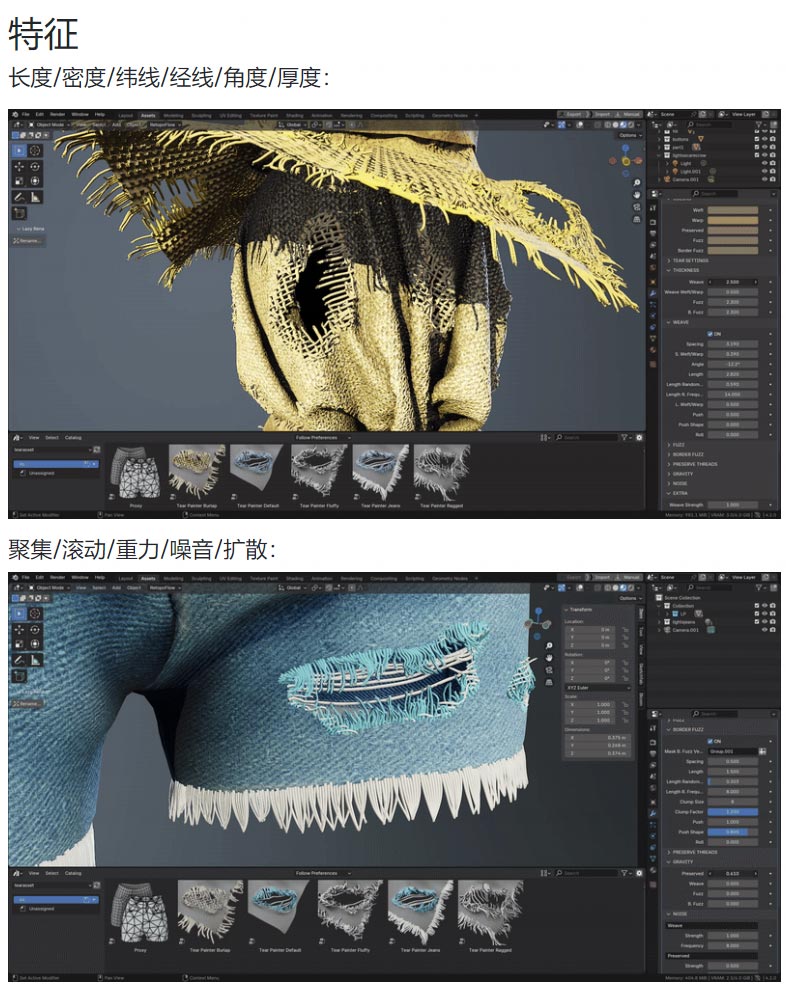Toggle the ON checkbox under the WEAVE section
The width and height of the screenshot is (786, 990).
709,333
